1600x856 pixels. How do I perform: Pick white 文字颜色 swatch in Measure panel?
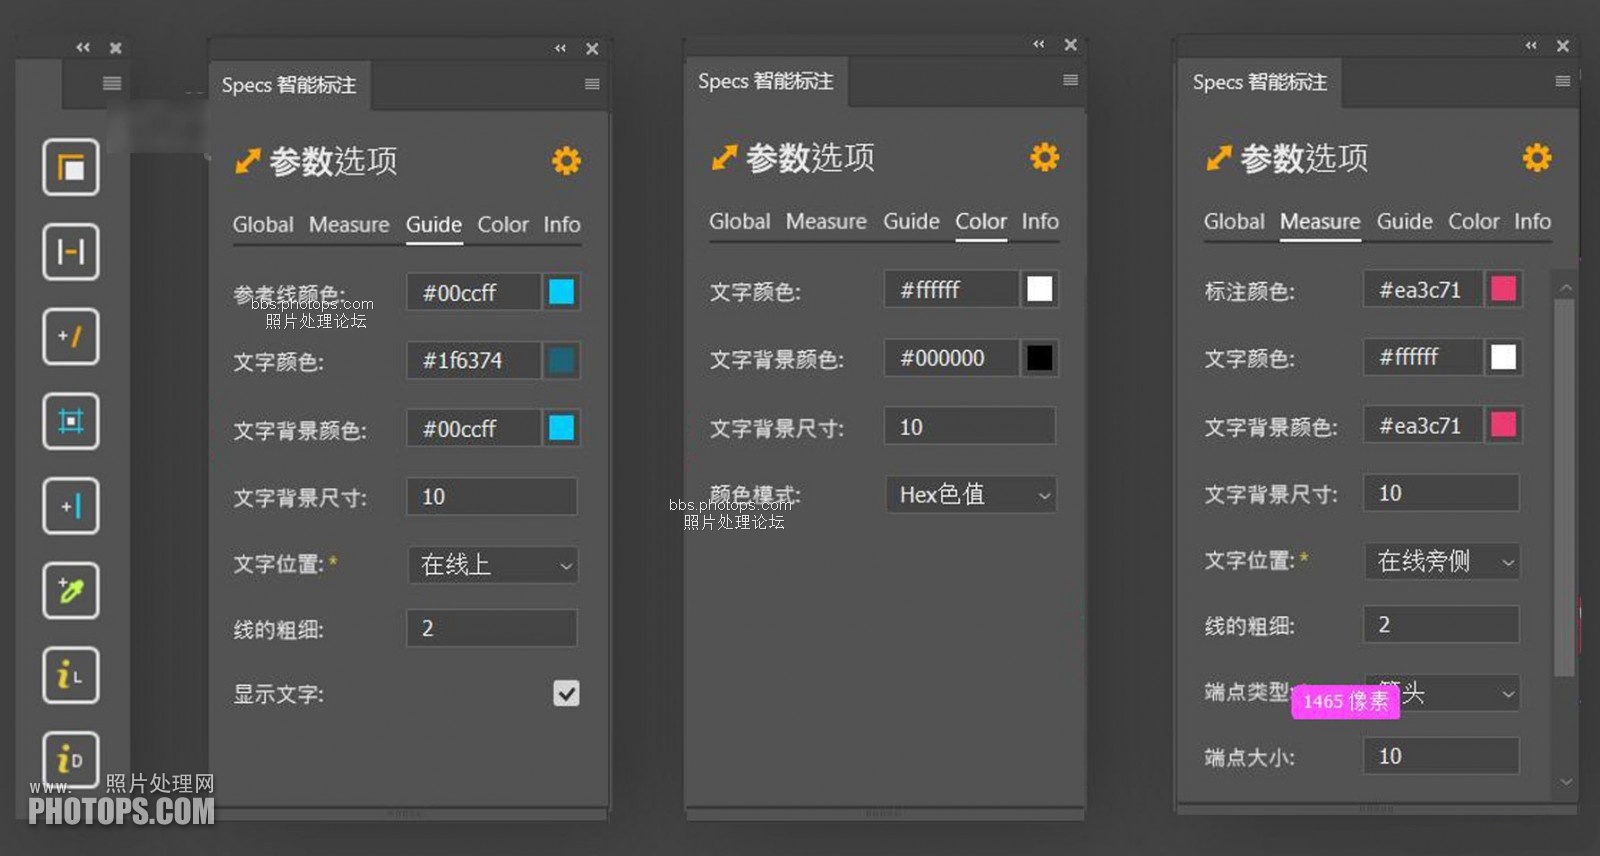(1503, 357)
